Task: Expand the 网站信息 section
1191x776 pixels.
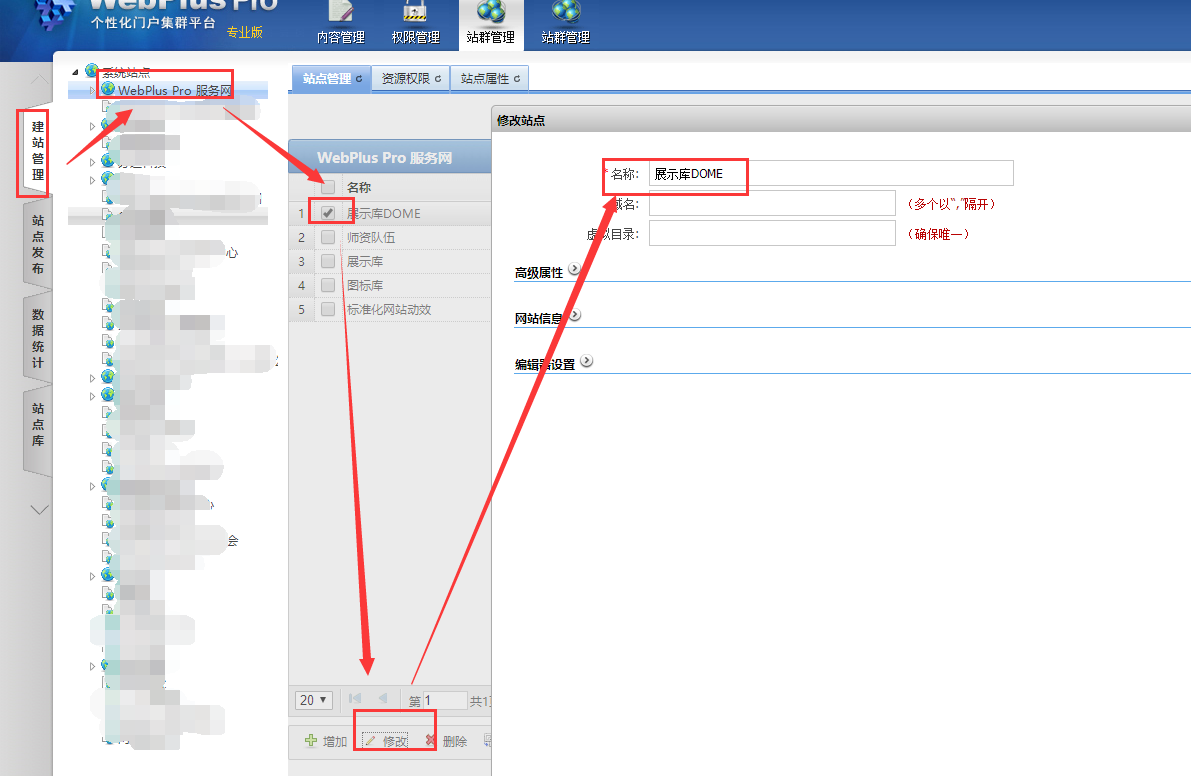Action: (574, 315)
